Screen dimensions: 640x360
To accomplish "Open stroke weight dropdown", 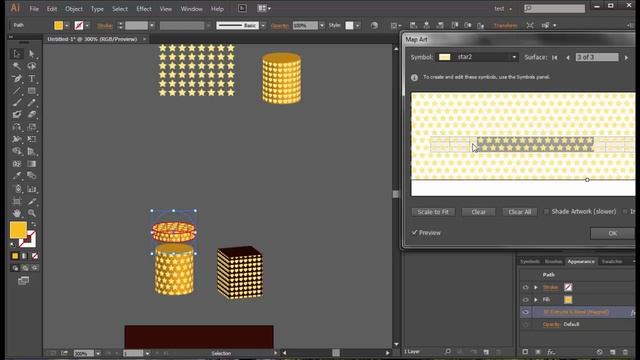I will click(x=152, y=25).
